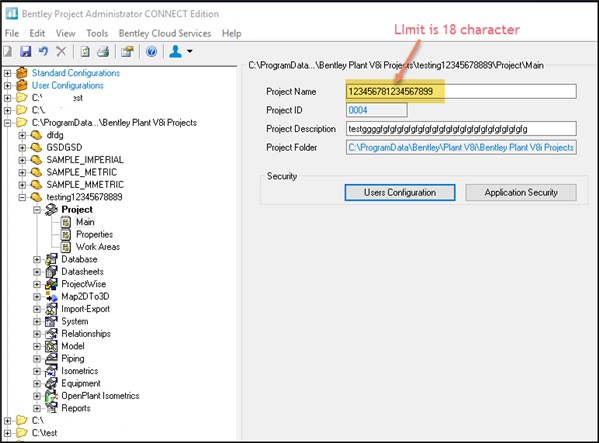Click the Datasheets node icon
Viewport: 599px width, 443px height.
click(51, 272)
